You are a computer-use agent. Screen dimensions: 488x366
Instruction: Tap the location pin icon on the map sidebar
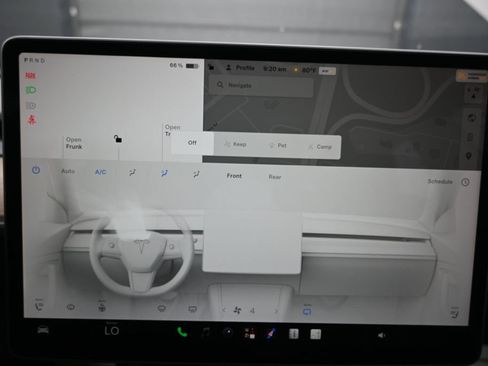[x=469, y=156]
